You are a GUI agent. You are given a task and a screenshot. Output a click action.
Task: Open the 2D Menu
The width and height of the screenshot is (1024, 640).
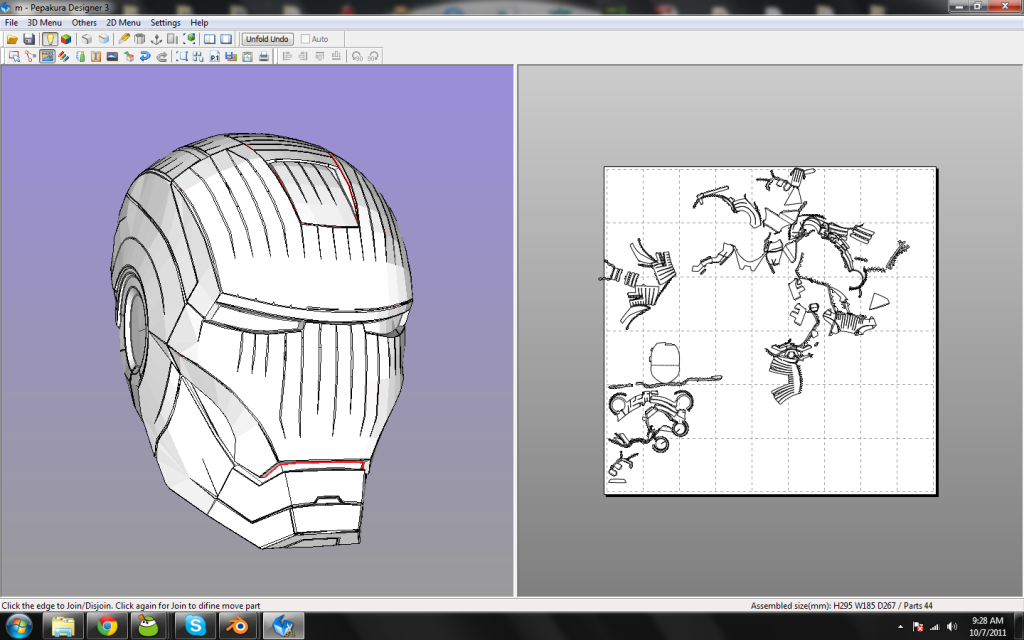[x=123, y=22]
